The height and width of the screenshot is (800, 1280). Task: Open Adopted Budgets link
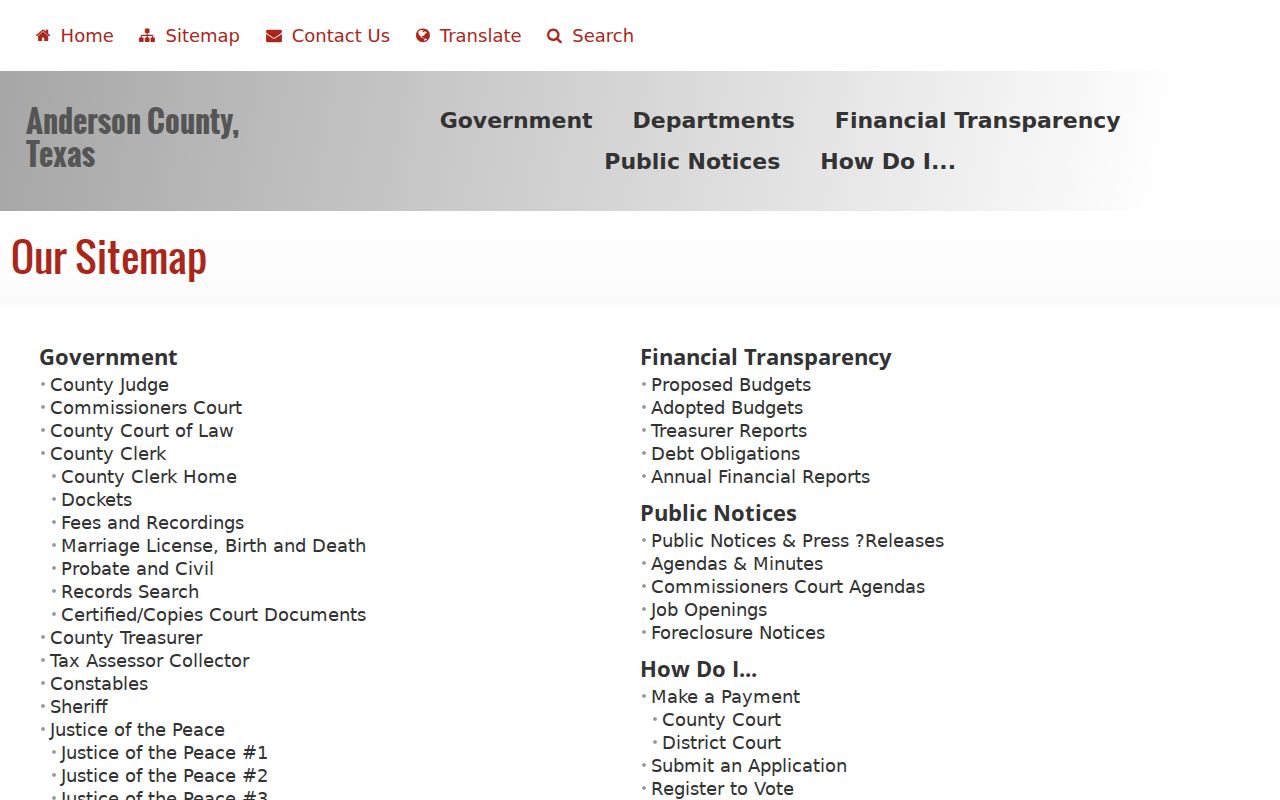click(727, 408)
